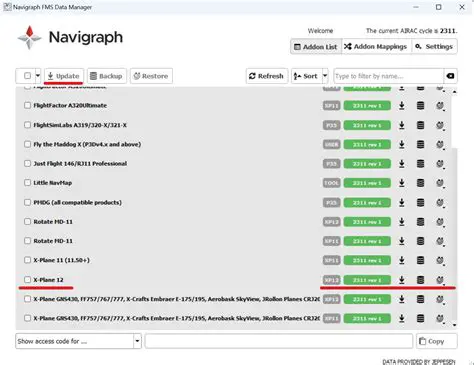This screenshot has width=474, height=365.
Task: Back up PMDG (all compatible products) data
Action: point(421,203)
